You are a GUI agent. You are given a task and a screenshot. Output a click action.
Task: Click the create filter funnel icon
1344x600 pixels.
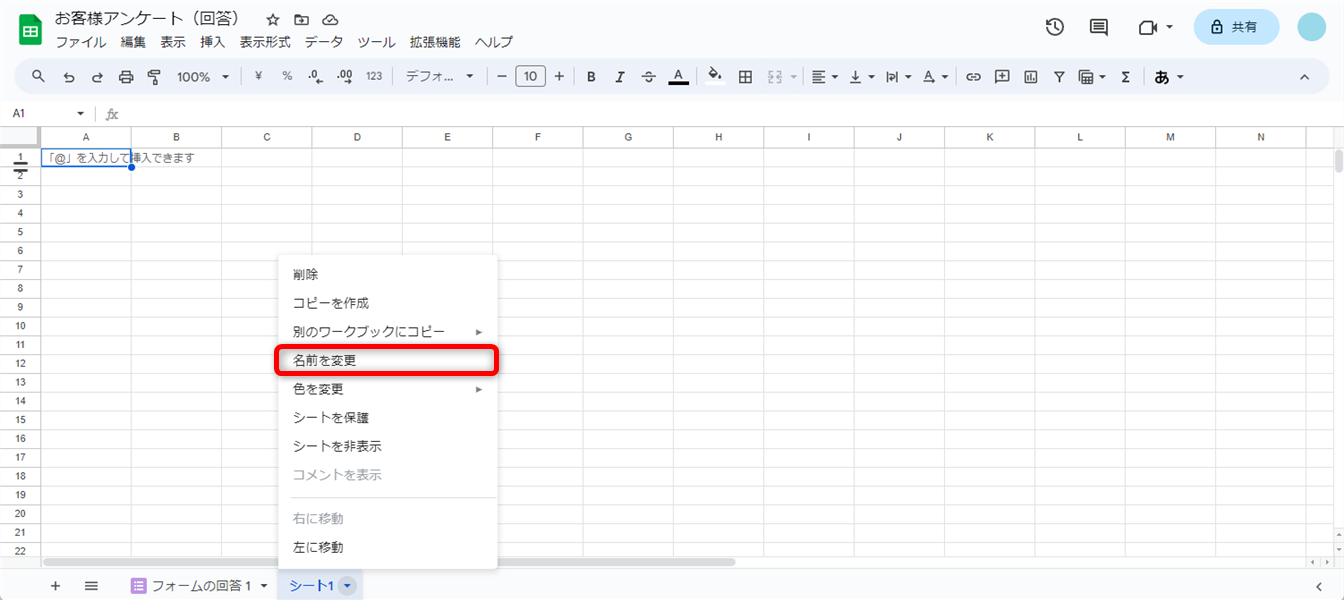coord(1059,77)
